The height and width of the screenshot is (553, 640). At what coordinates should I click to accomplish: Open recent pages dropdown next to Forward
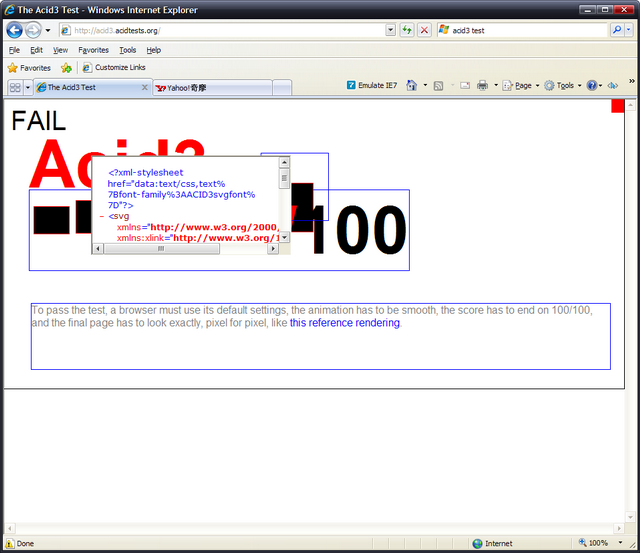coord(48,31)
